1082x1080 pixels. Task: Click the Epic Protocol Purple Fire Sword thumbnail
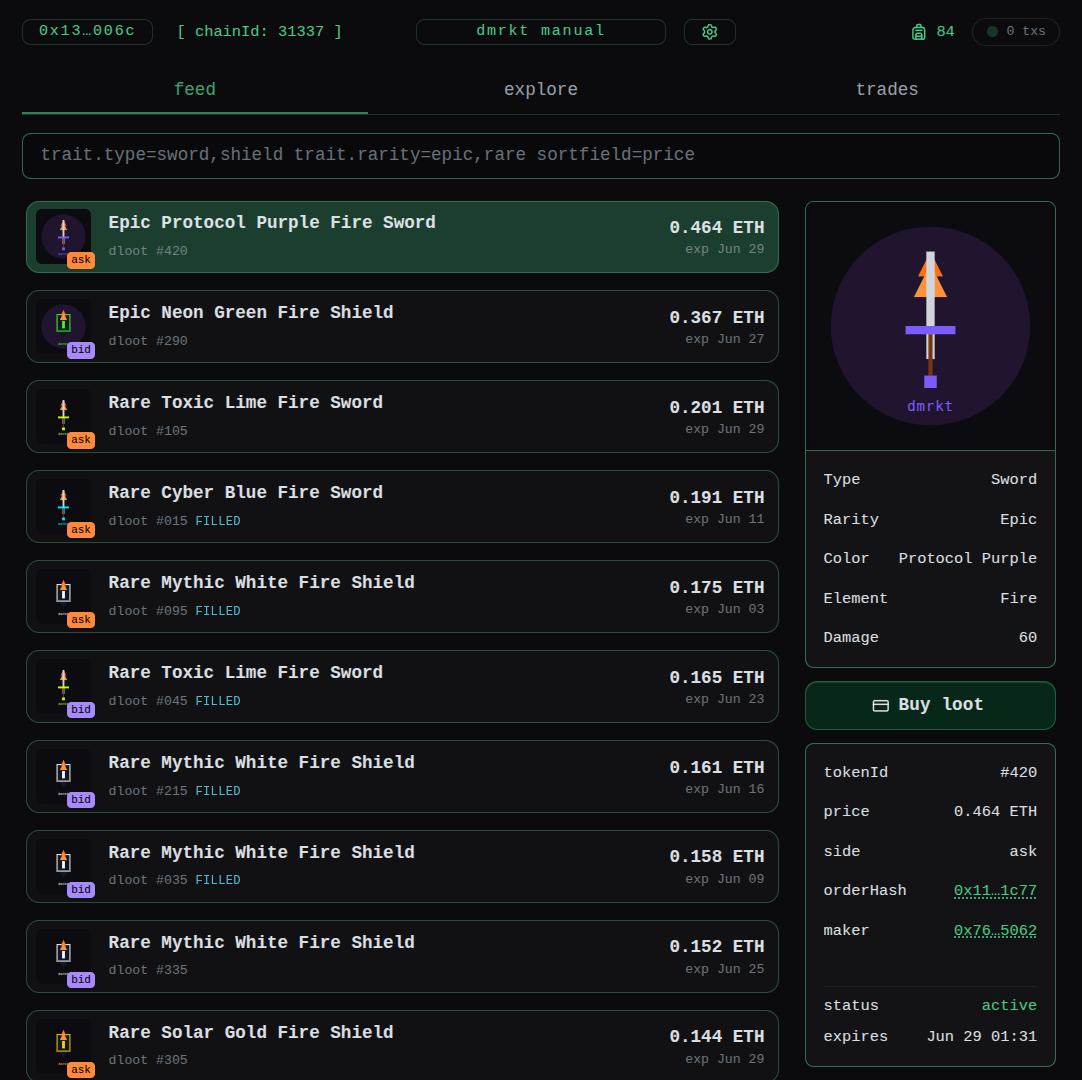click(63, 236)
